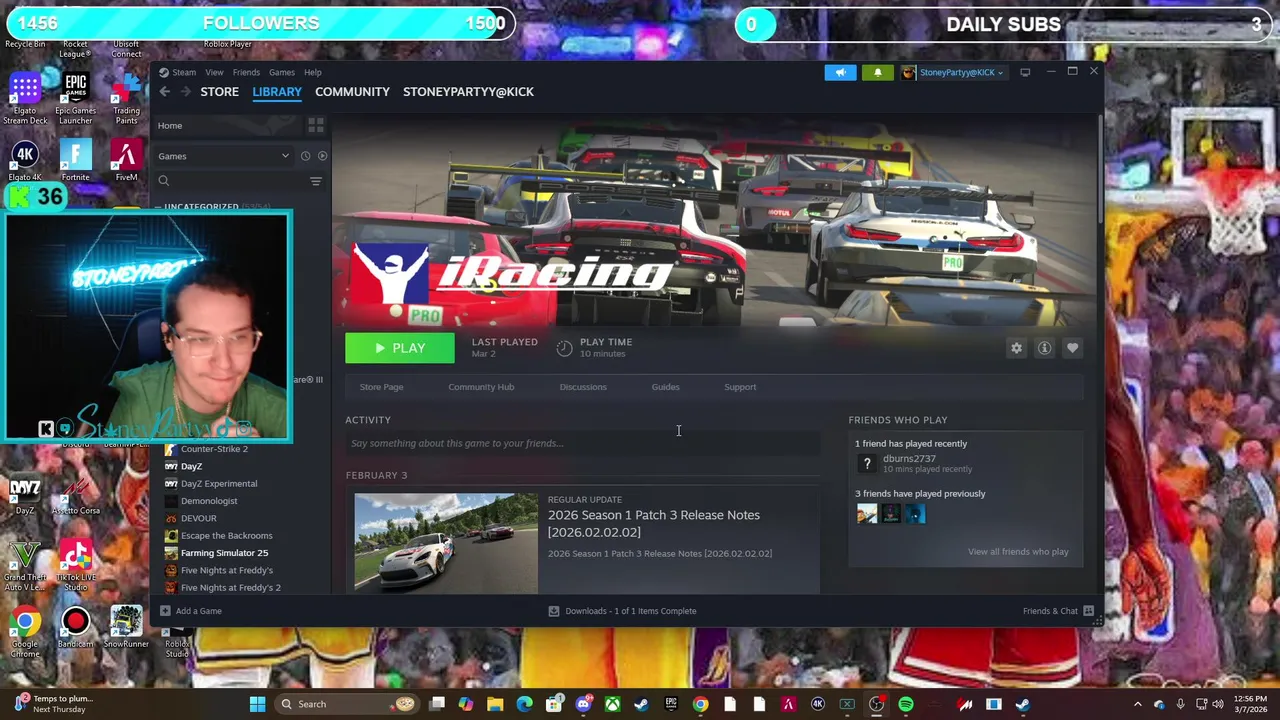Open 2026 Season 1 Patch 3 Release Notes title

[653, 523]
